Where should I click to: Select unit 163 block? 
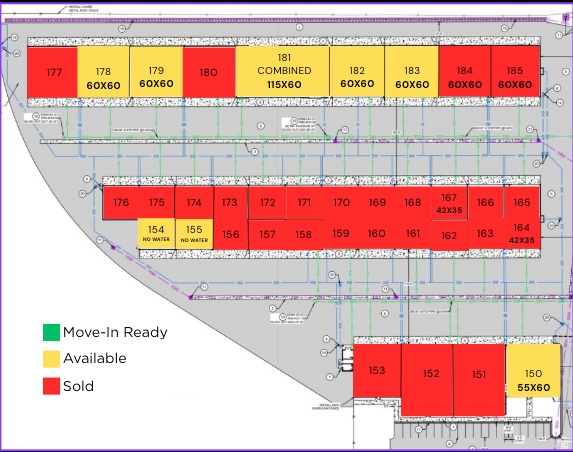(485, 234)
